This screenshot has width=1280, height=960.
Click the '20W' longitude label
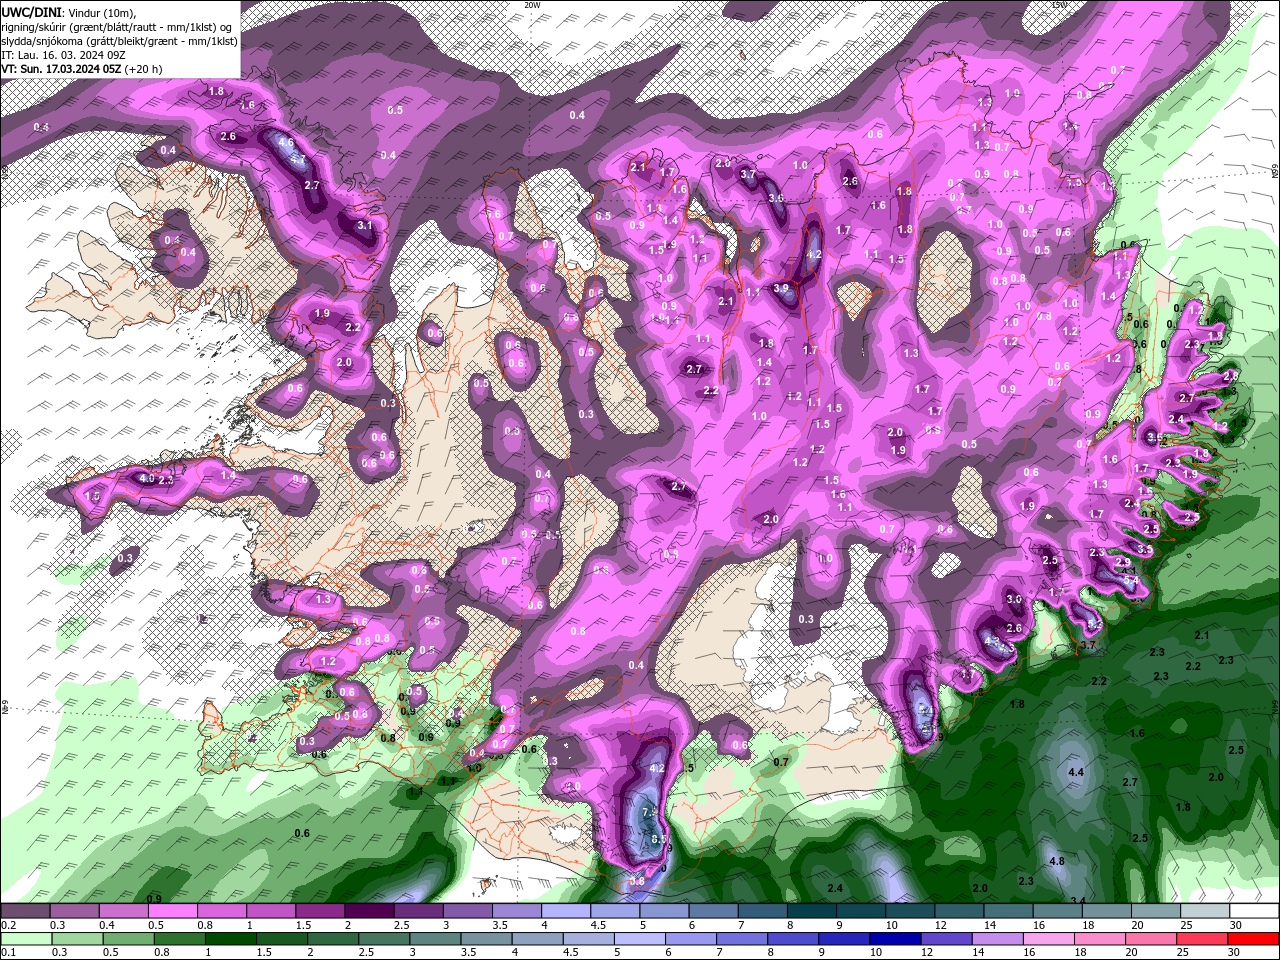[532, 5]
